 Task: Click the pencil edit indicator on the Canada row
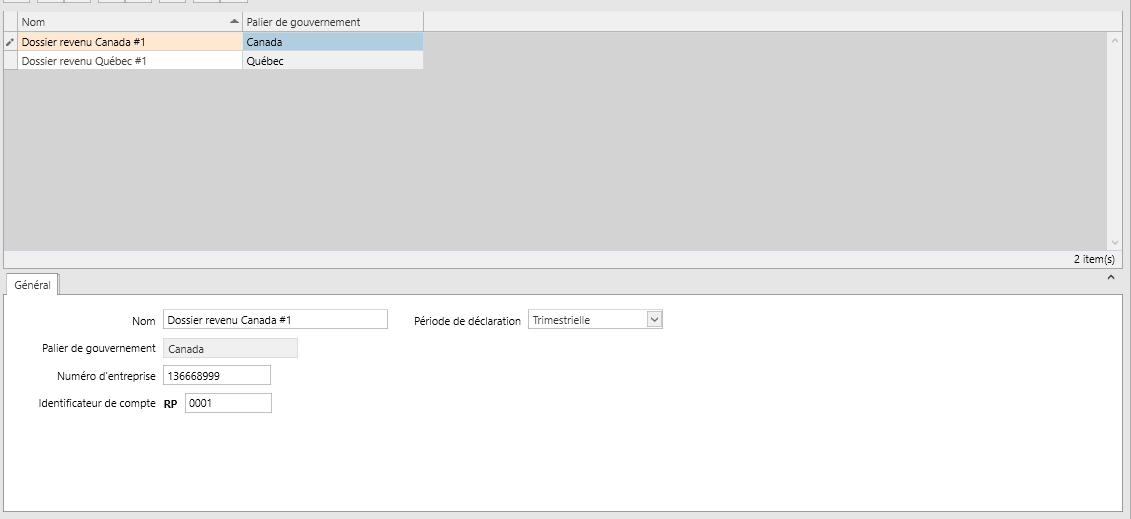(x=10, y=43)
